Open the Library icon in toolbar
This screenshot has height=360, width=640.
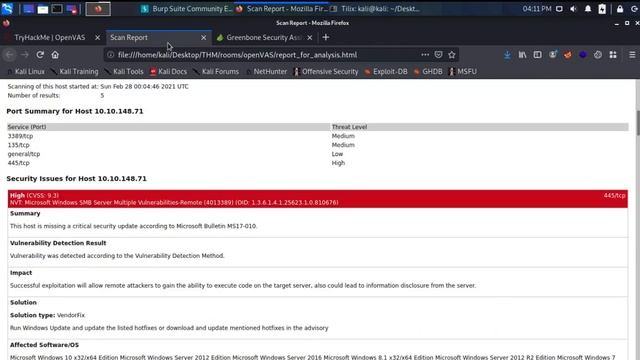[x=522, y=55]
